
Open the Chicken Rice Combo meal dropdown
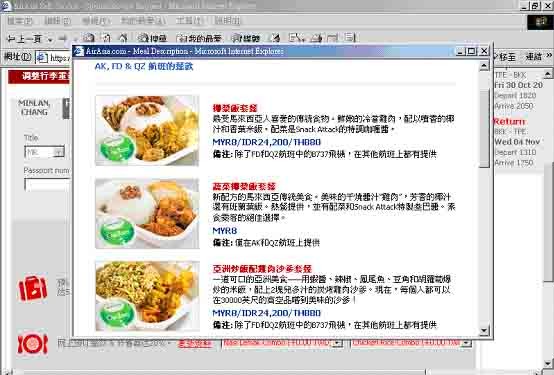click(411, 343)
